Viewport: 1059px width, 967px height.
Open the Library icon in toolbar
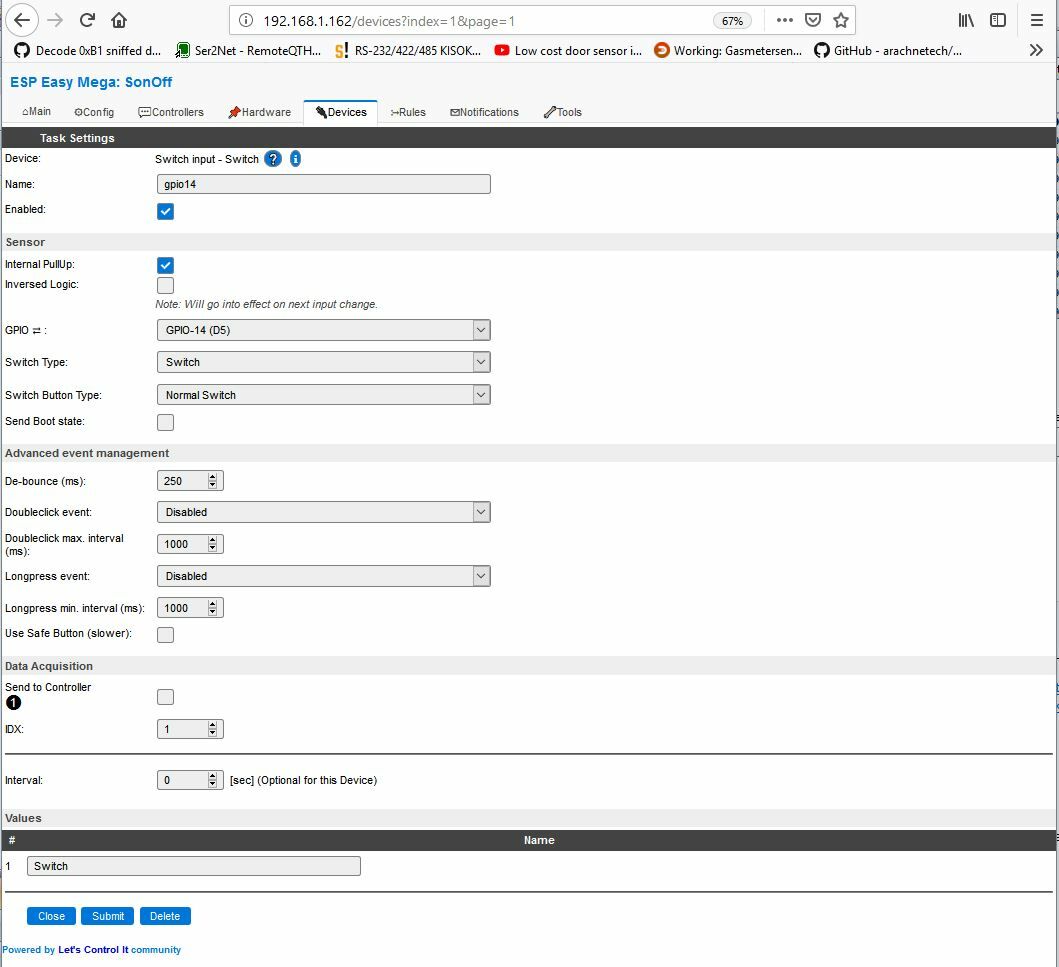pyautogui.click(x=966, y=20)
